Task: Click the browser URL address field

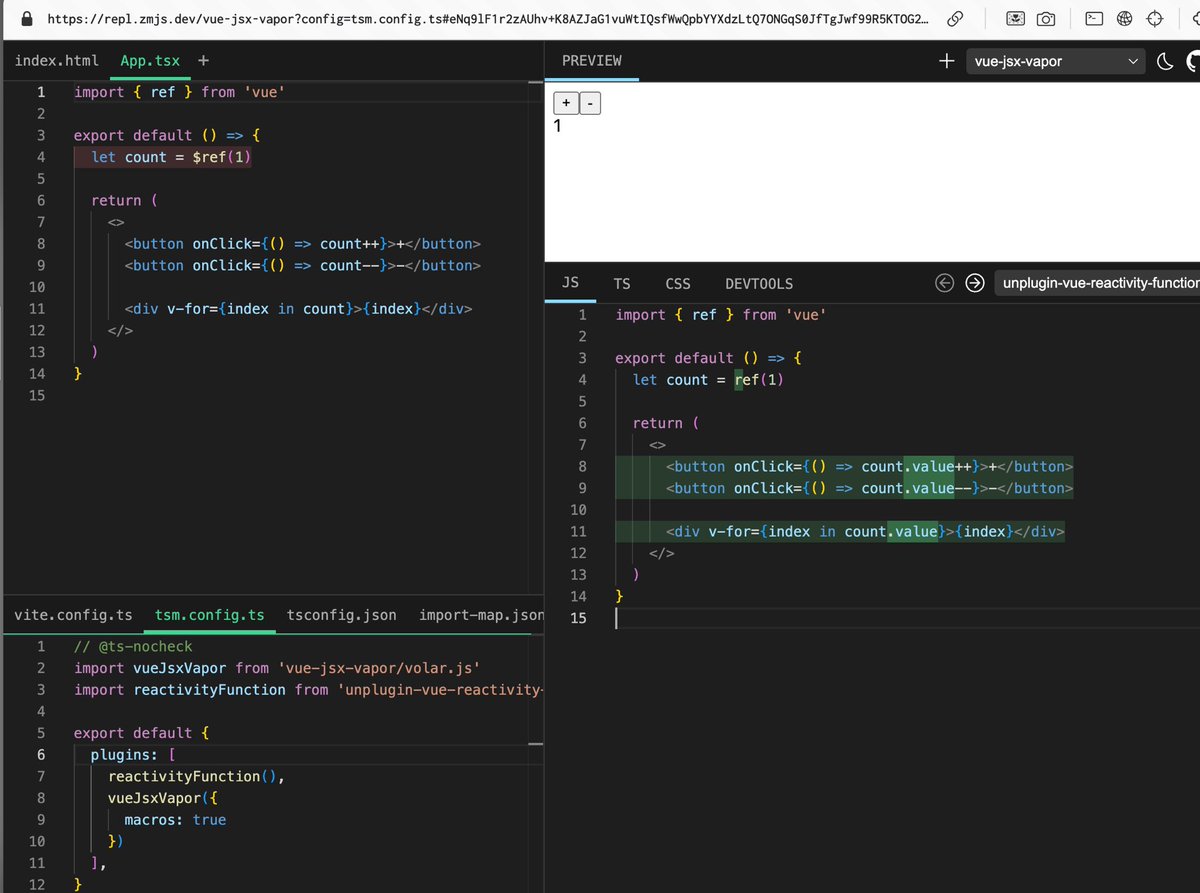Action: click(x=487, y=18)
